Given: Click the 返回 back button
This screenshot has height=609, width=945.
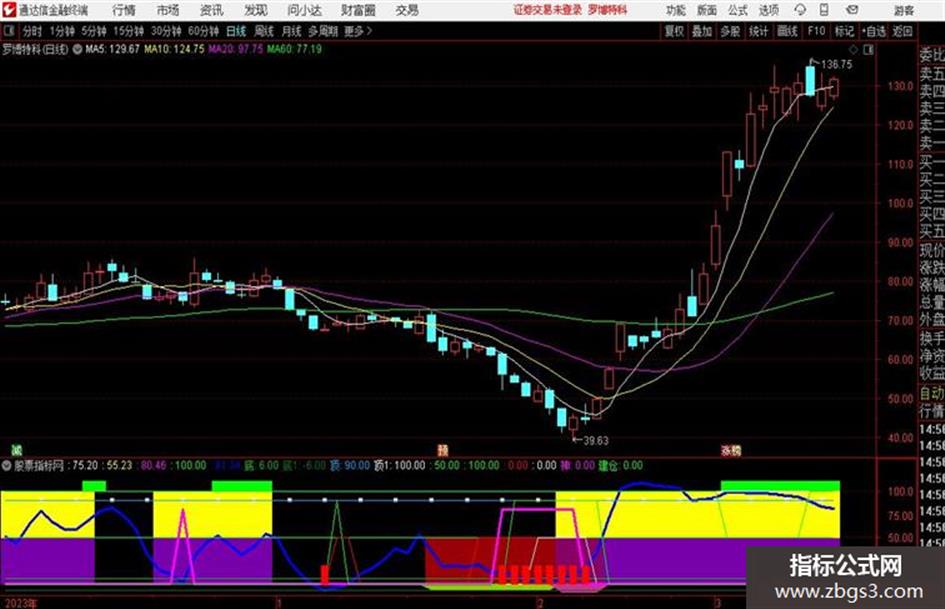Looking at the screenshot, I should pyautogui.click(x=902, y=31).
